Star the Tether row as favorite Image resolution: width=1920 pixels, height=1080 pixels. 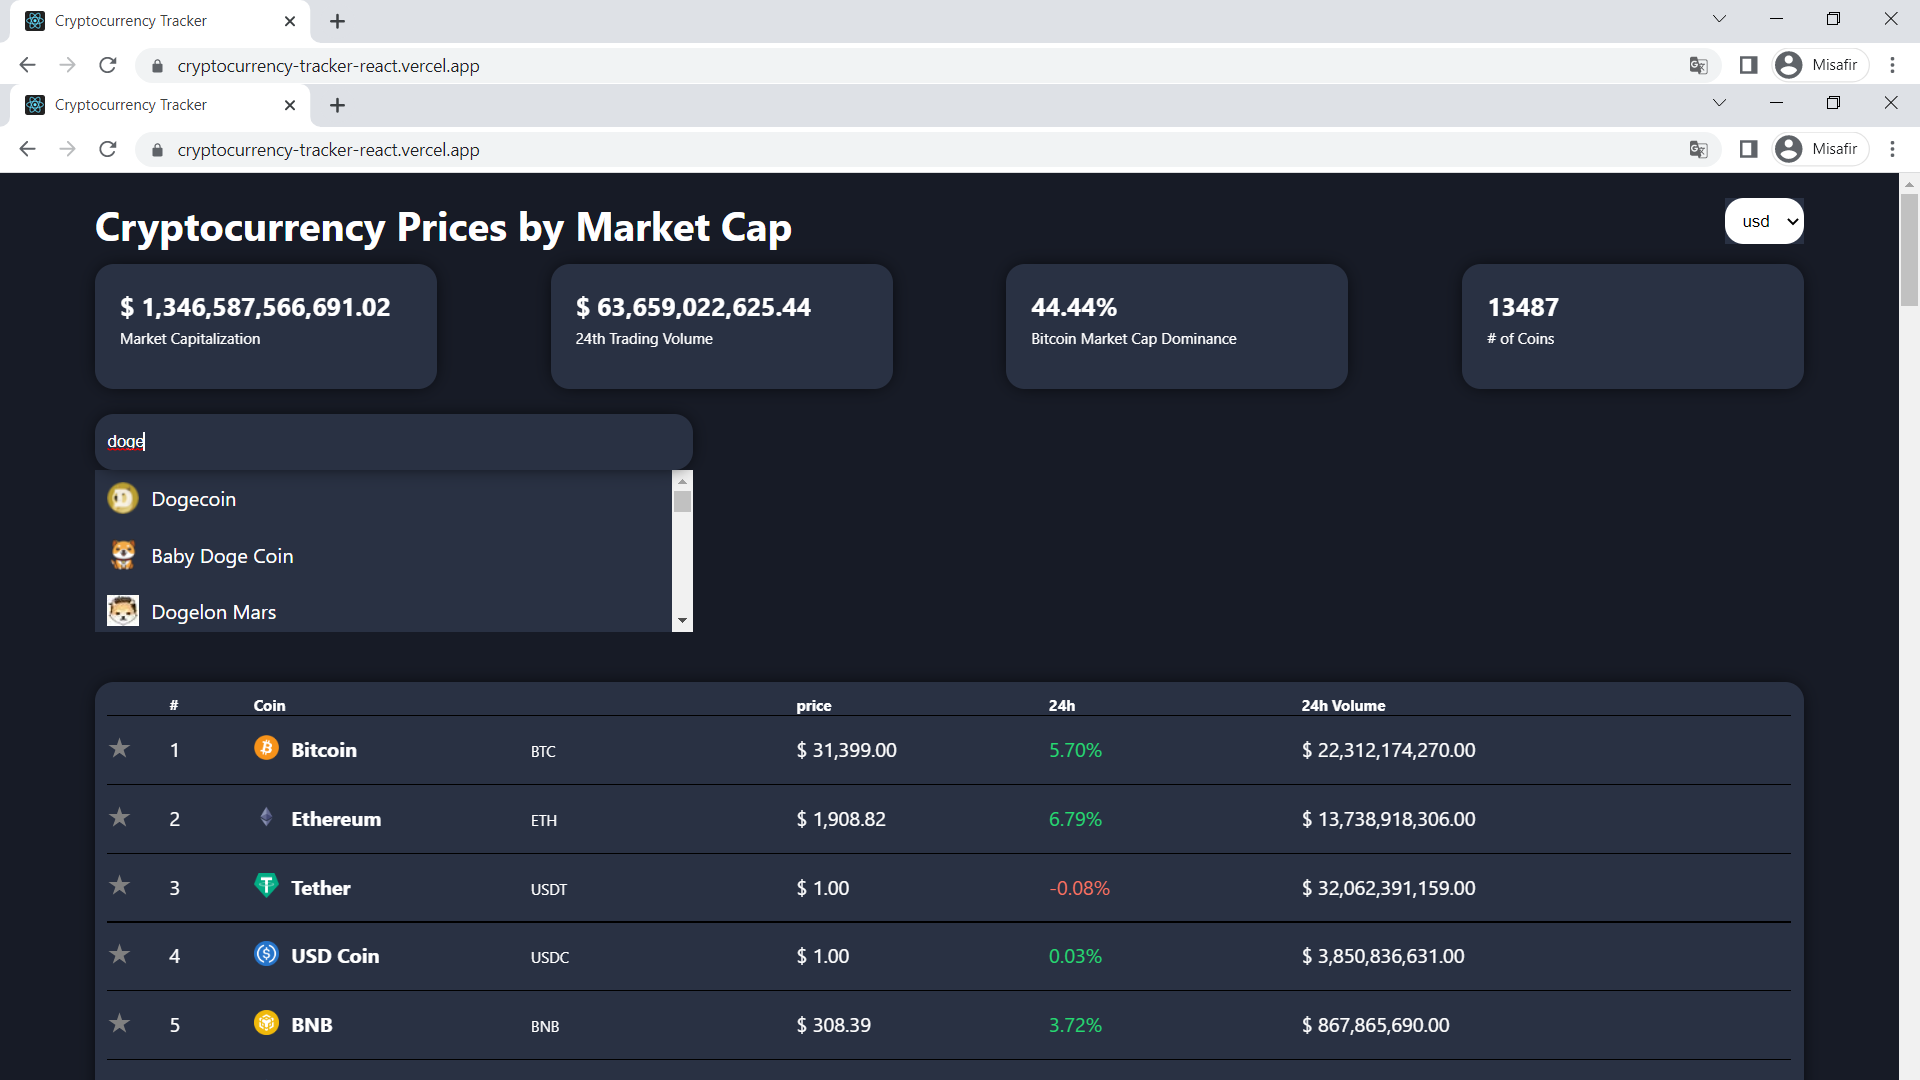pyautogui.click(x=120, y=885)
